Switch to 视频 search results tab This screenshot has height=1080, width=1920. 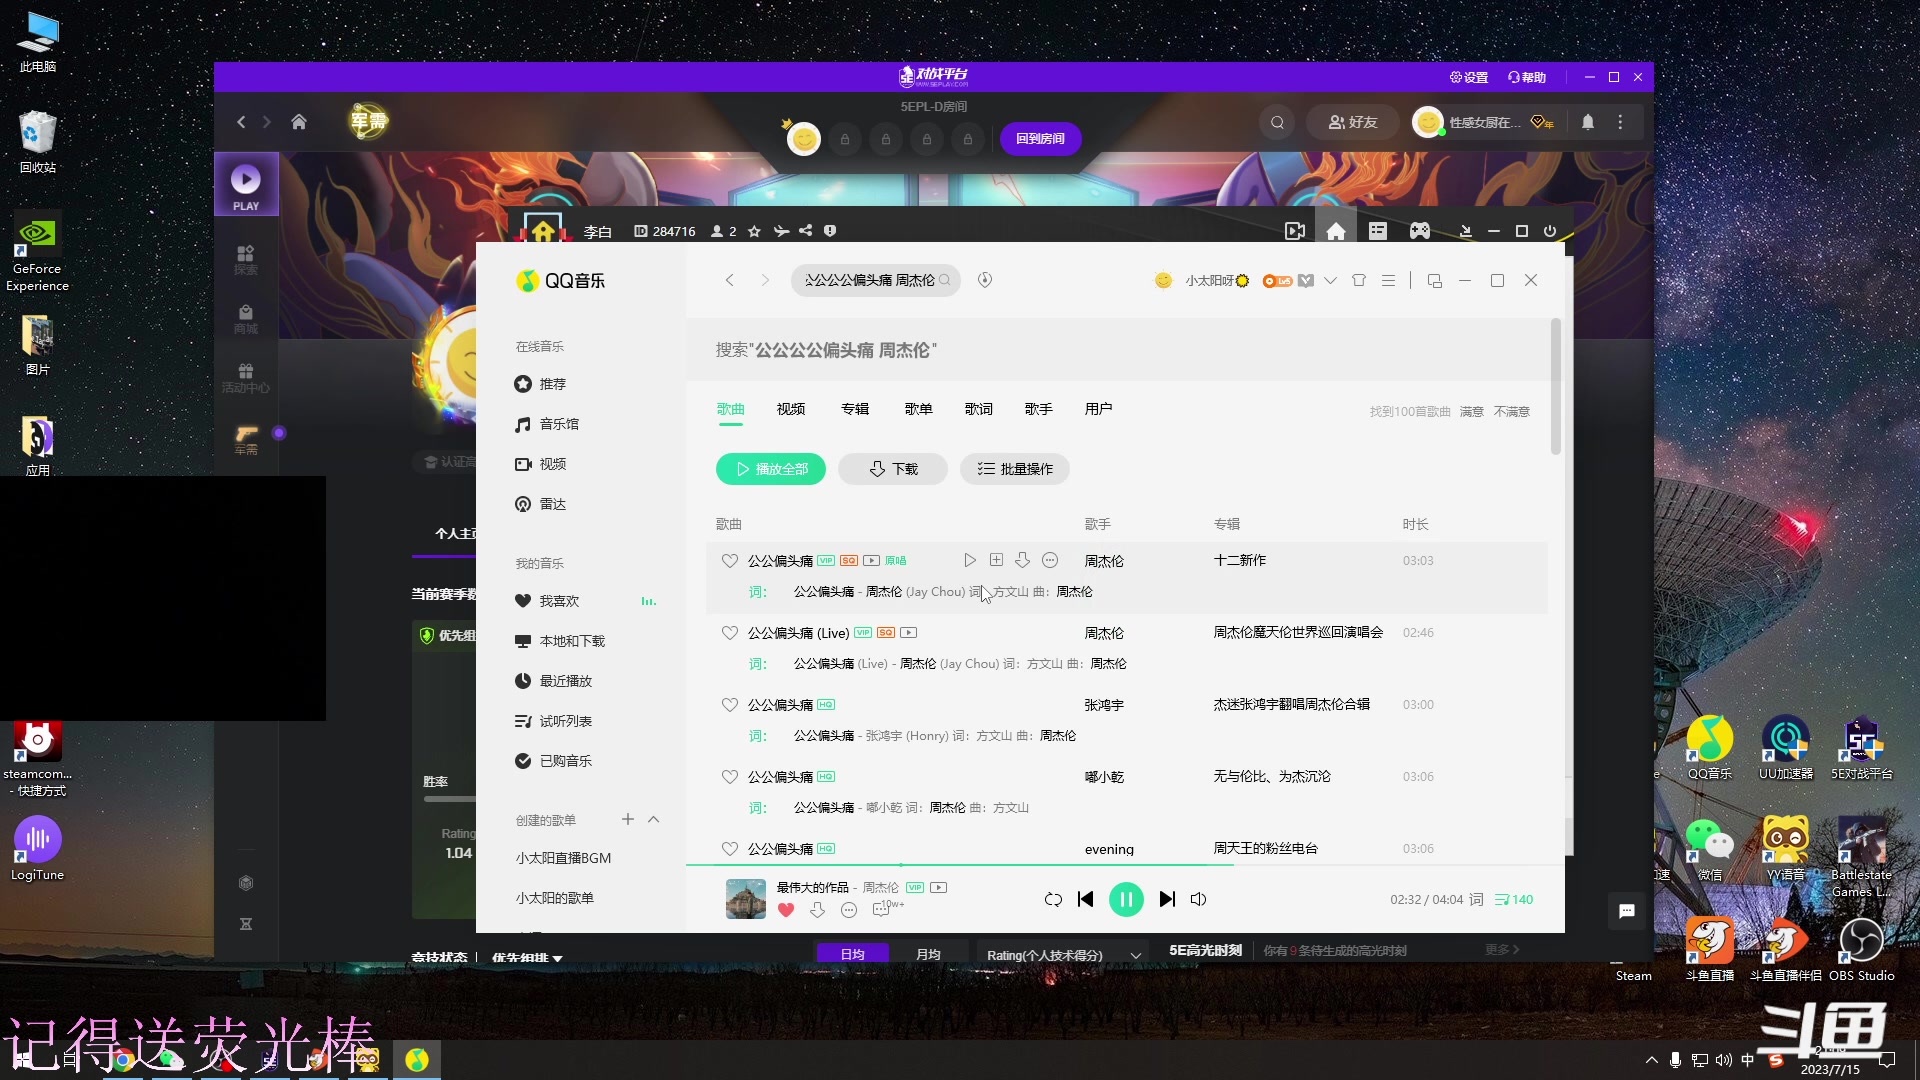pyautogui.click(x=790, y=409)
